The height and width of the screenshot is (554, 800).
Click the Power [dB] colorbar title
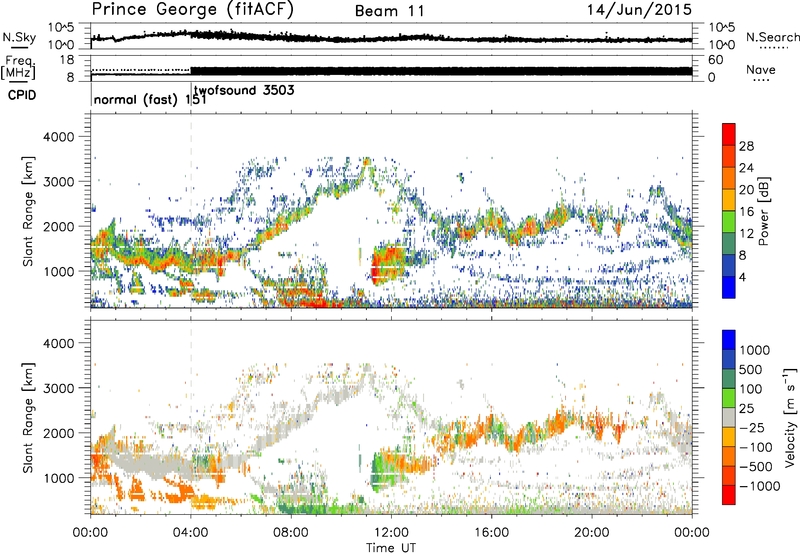coord(763,211)
